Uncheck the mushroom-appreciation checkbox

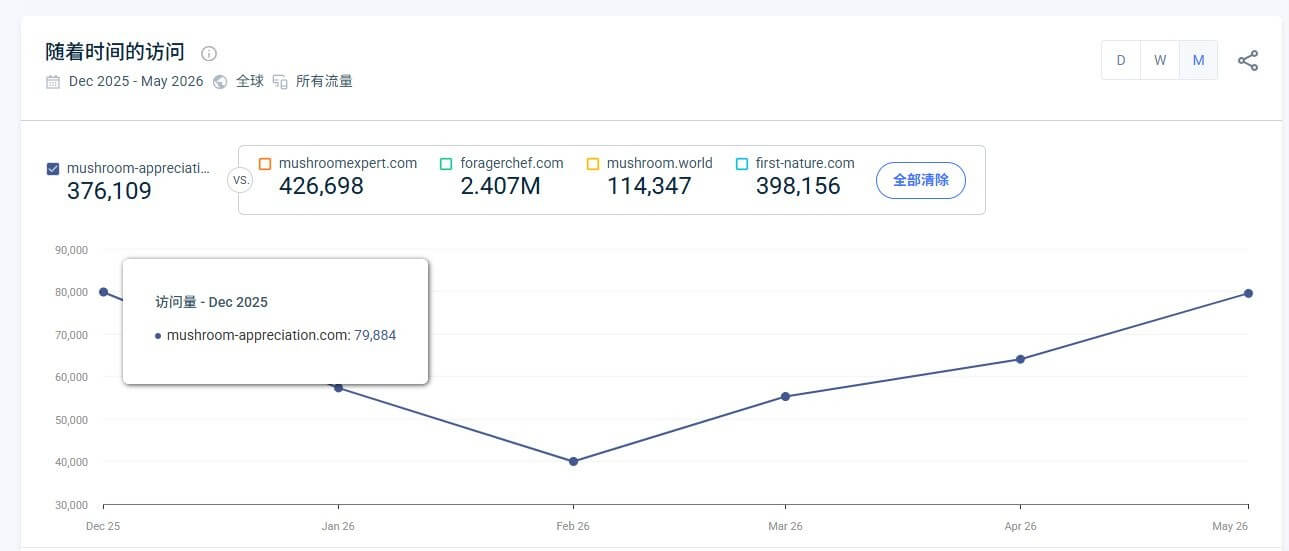pyautogui.click(x=53, y=168)
